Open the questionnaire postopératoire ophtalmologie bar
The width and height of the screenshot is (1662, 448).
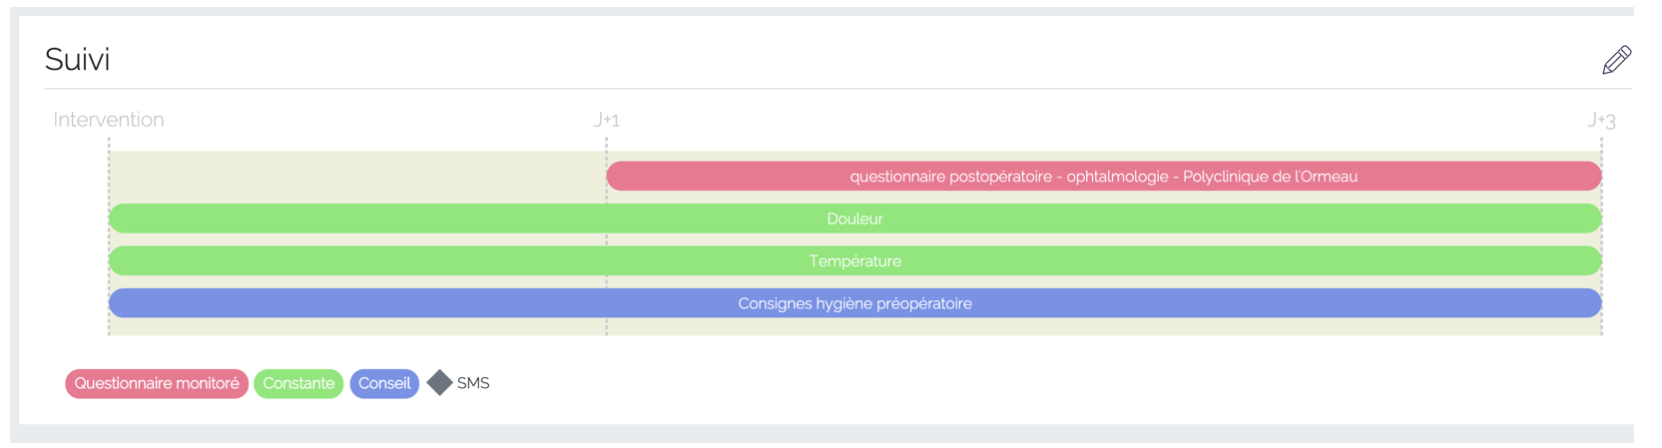point(1103,176)
